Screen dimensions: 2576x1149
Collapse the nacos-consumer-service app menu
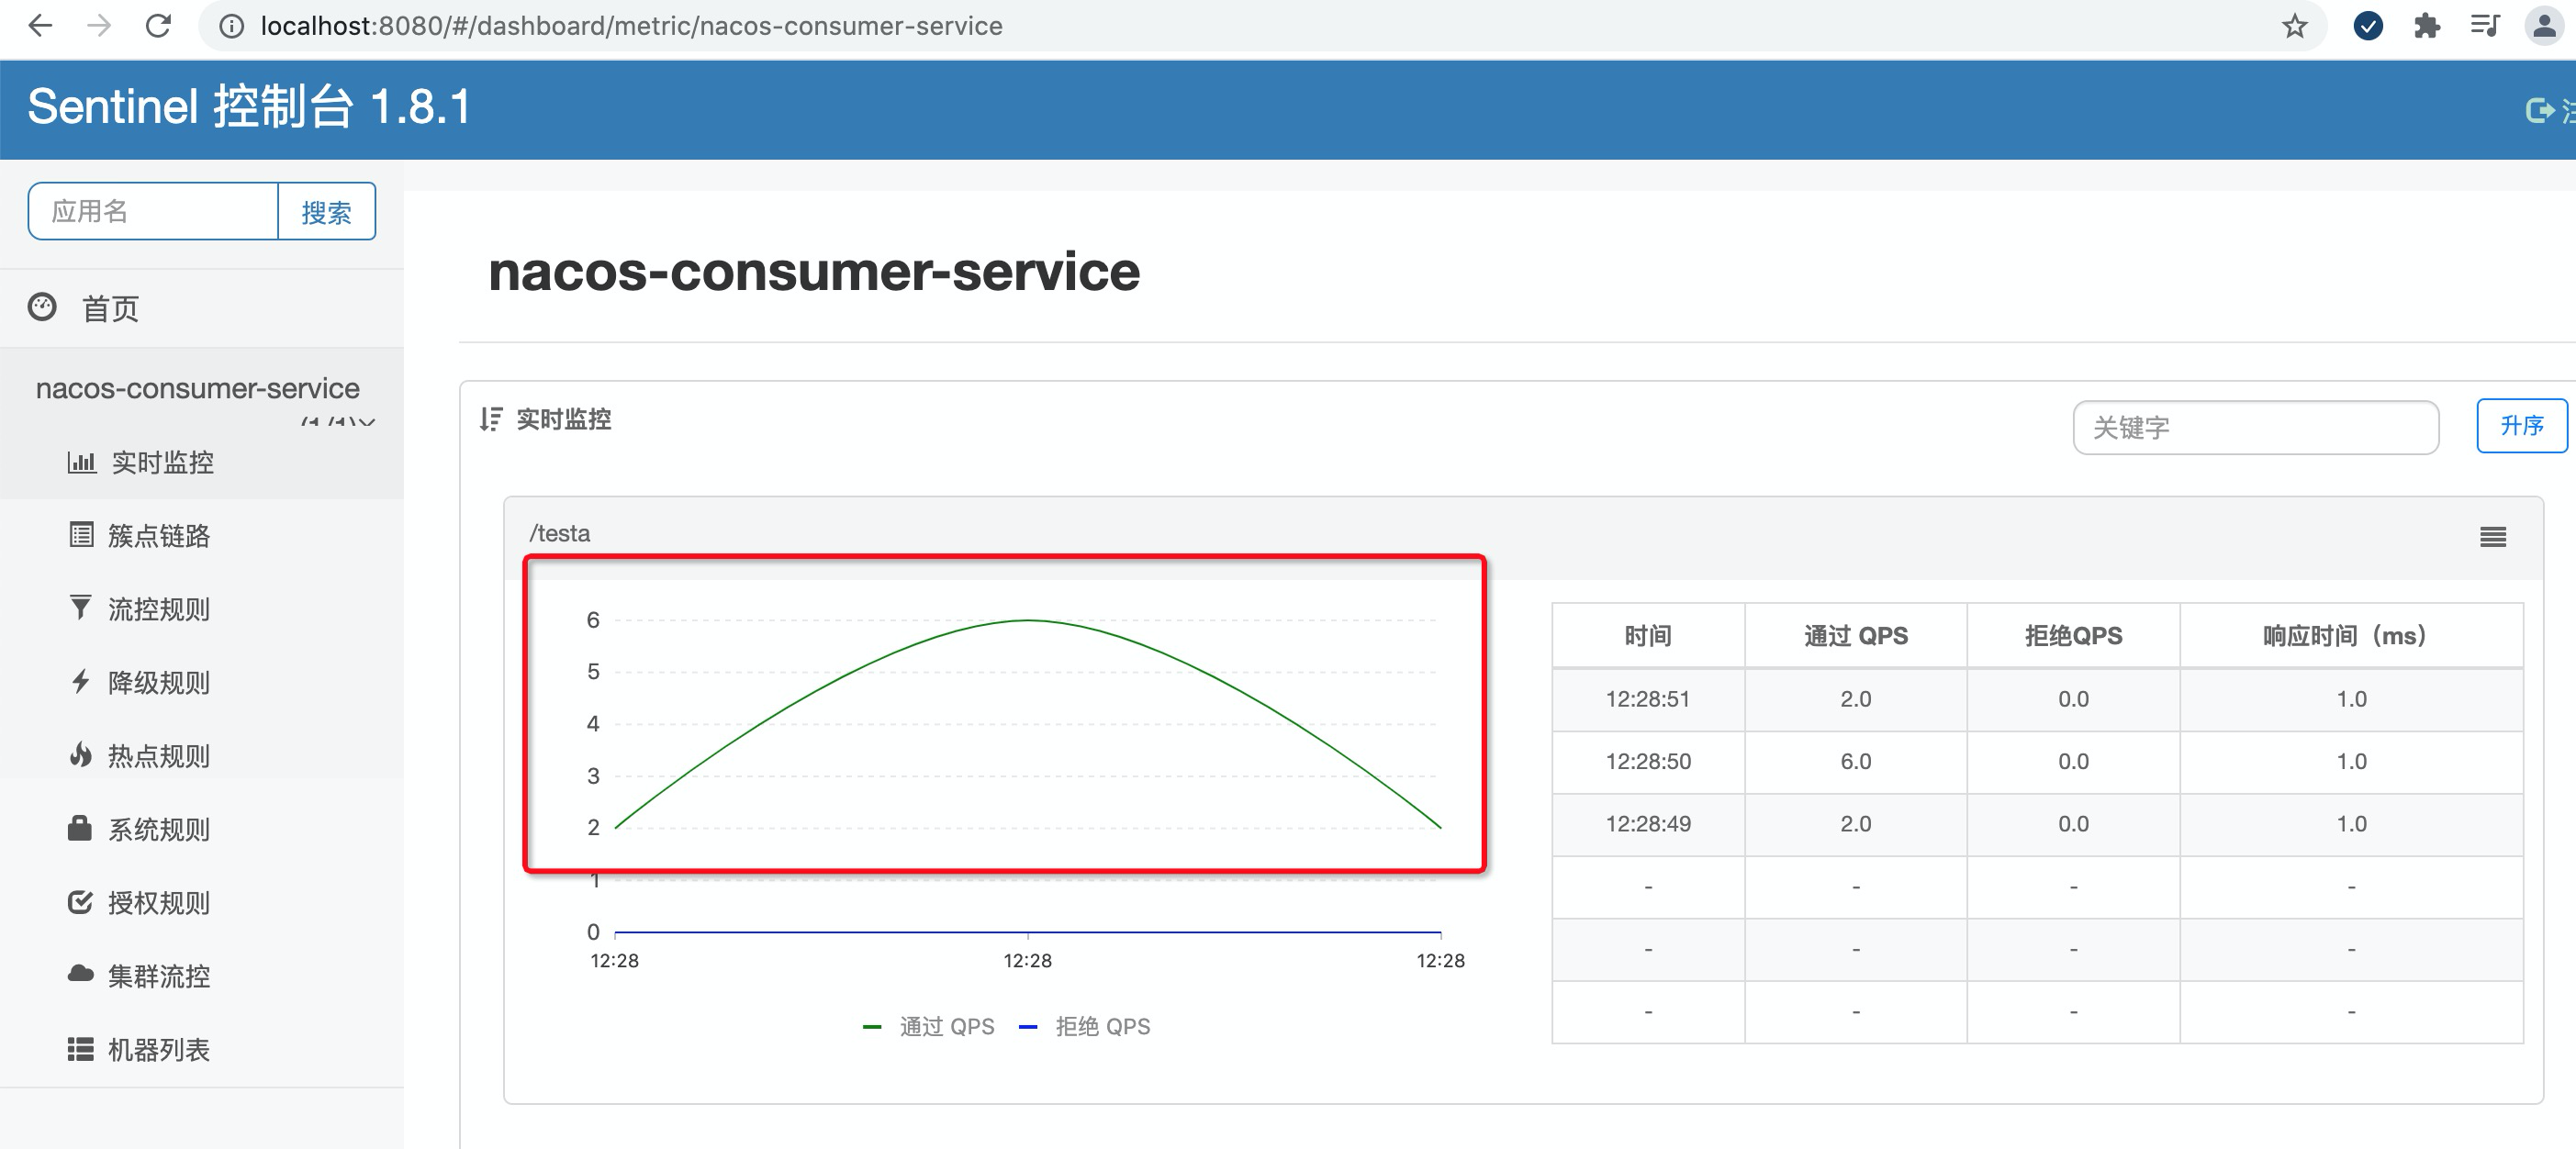197,388
